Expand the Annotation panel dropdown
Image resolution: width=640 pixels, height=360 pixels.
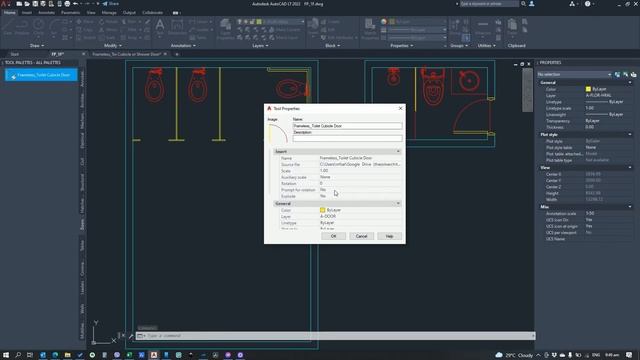(x=183, y=46)
